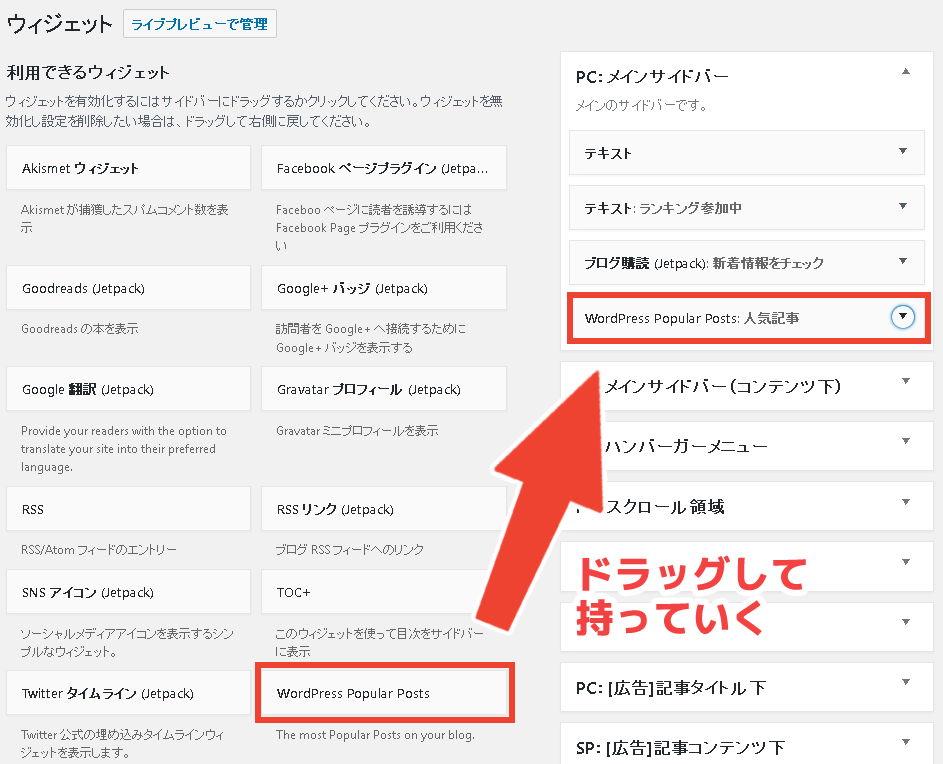Screen dimensions: 943x764
Task: Click the ライブプレビューで管理 button
Action: (x=200, y=24)
